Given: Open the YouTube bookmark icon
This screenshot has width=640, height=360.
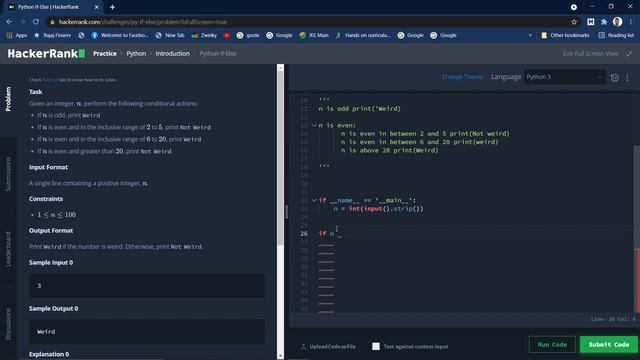Looking at the screenshot, I should click(227, 36).
